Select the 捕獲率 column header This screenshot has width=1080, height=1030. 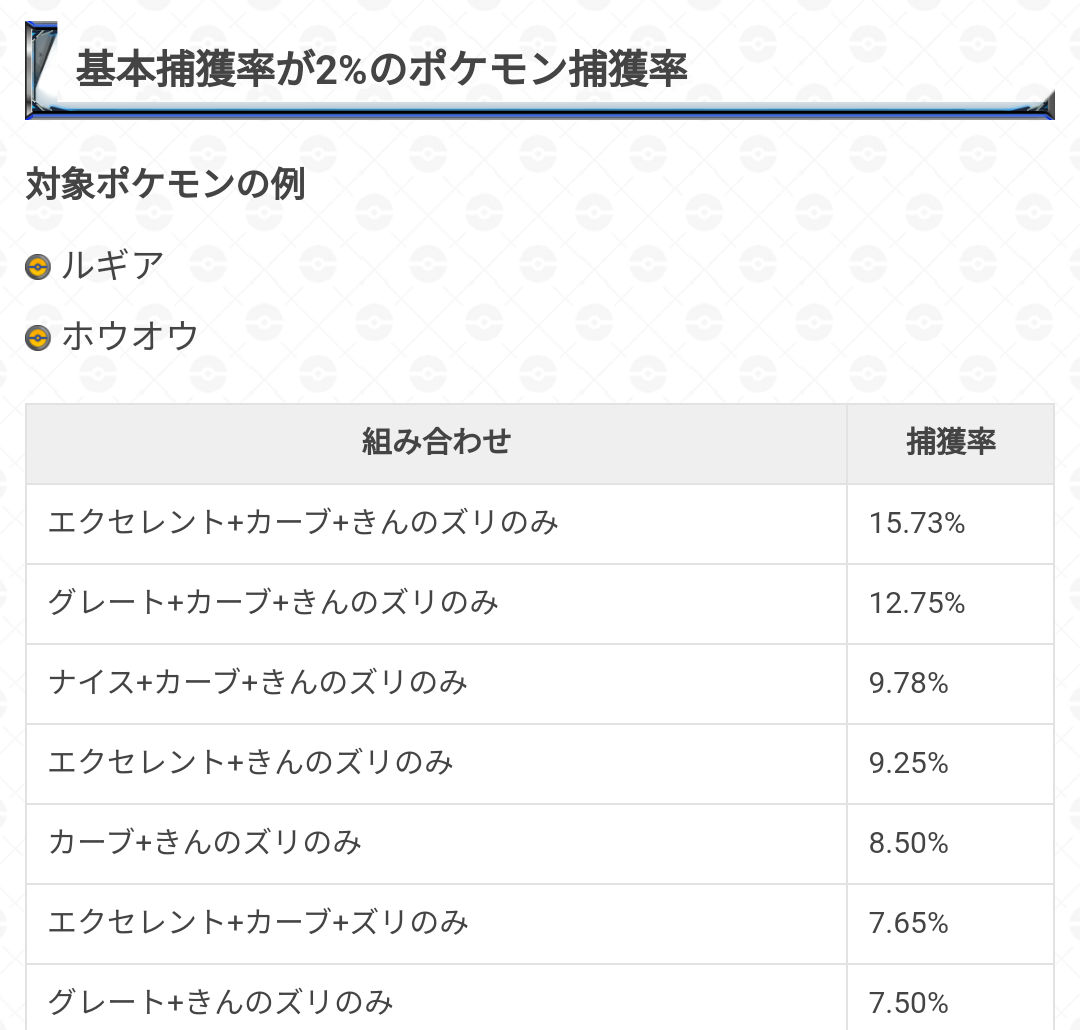pyautogui.click(x=951, y=443)
